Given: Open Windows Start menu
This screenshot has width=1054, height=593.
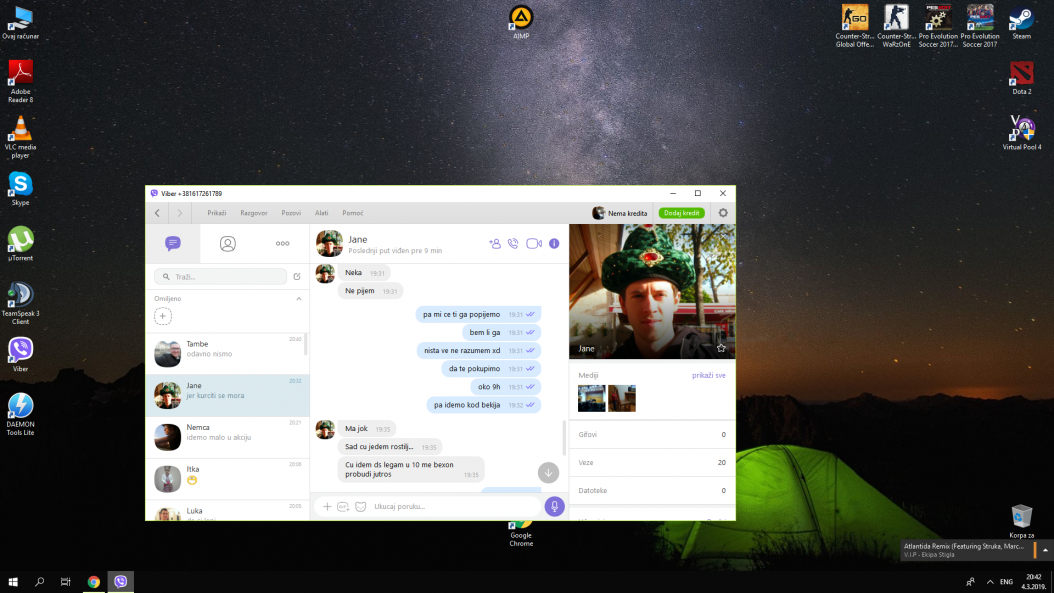Looking at the screenshot, I should 13,582.
